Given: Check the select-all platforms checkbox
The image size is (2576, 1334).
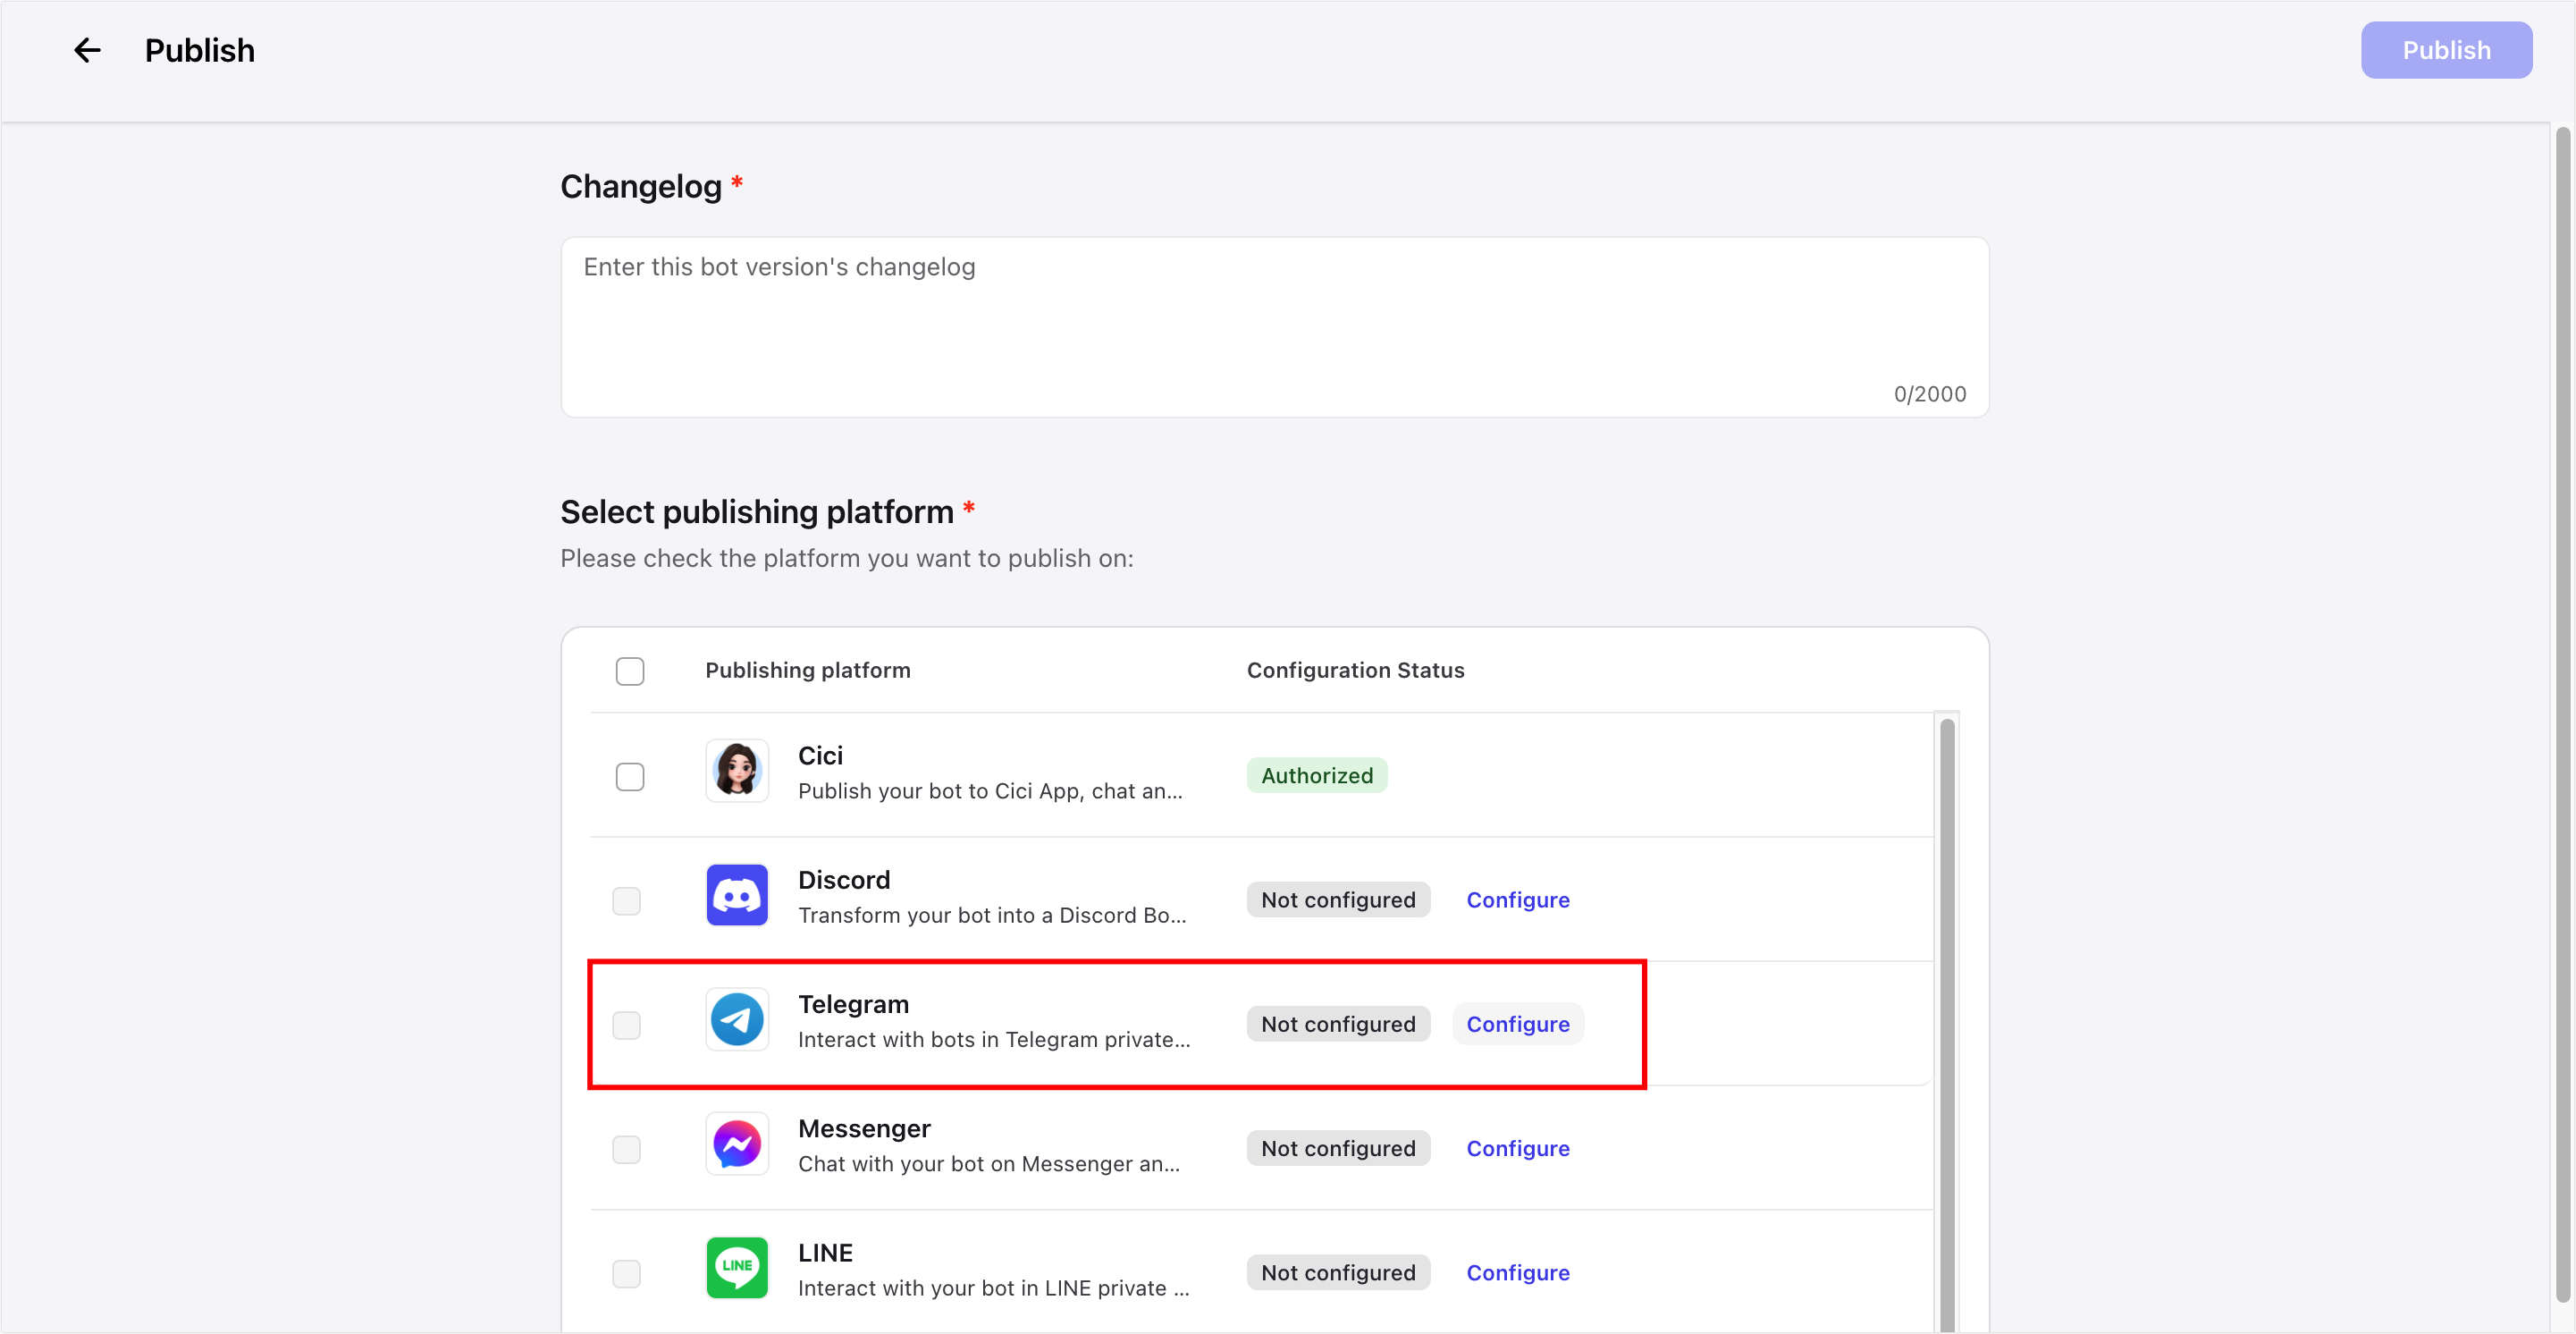Looking at the screenshot, I should tap(630, 671).
